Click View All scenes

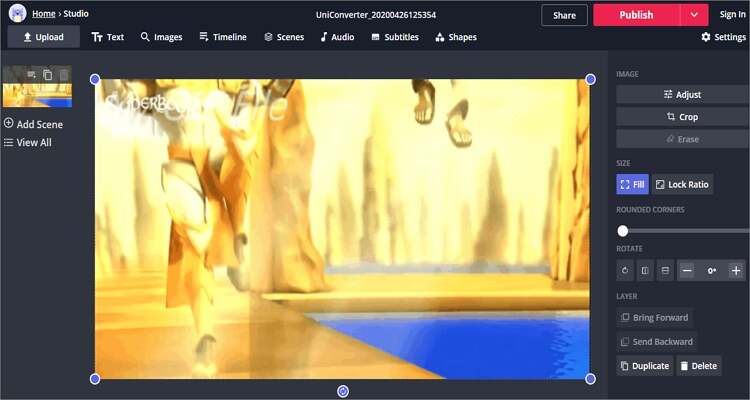click(x=28, y=143)
